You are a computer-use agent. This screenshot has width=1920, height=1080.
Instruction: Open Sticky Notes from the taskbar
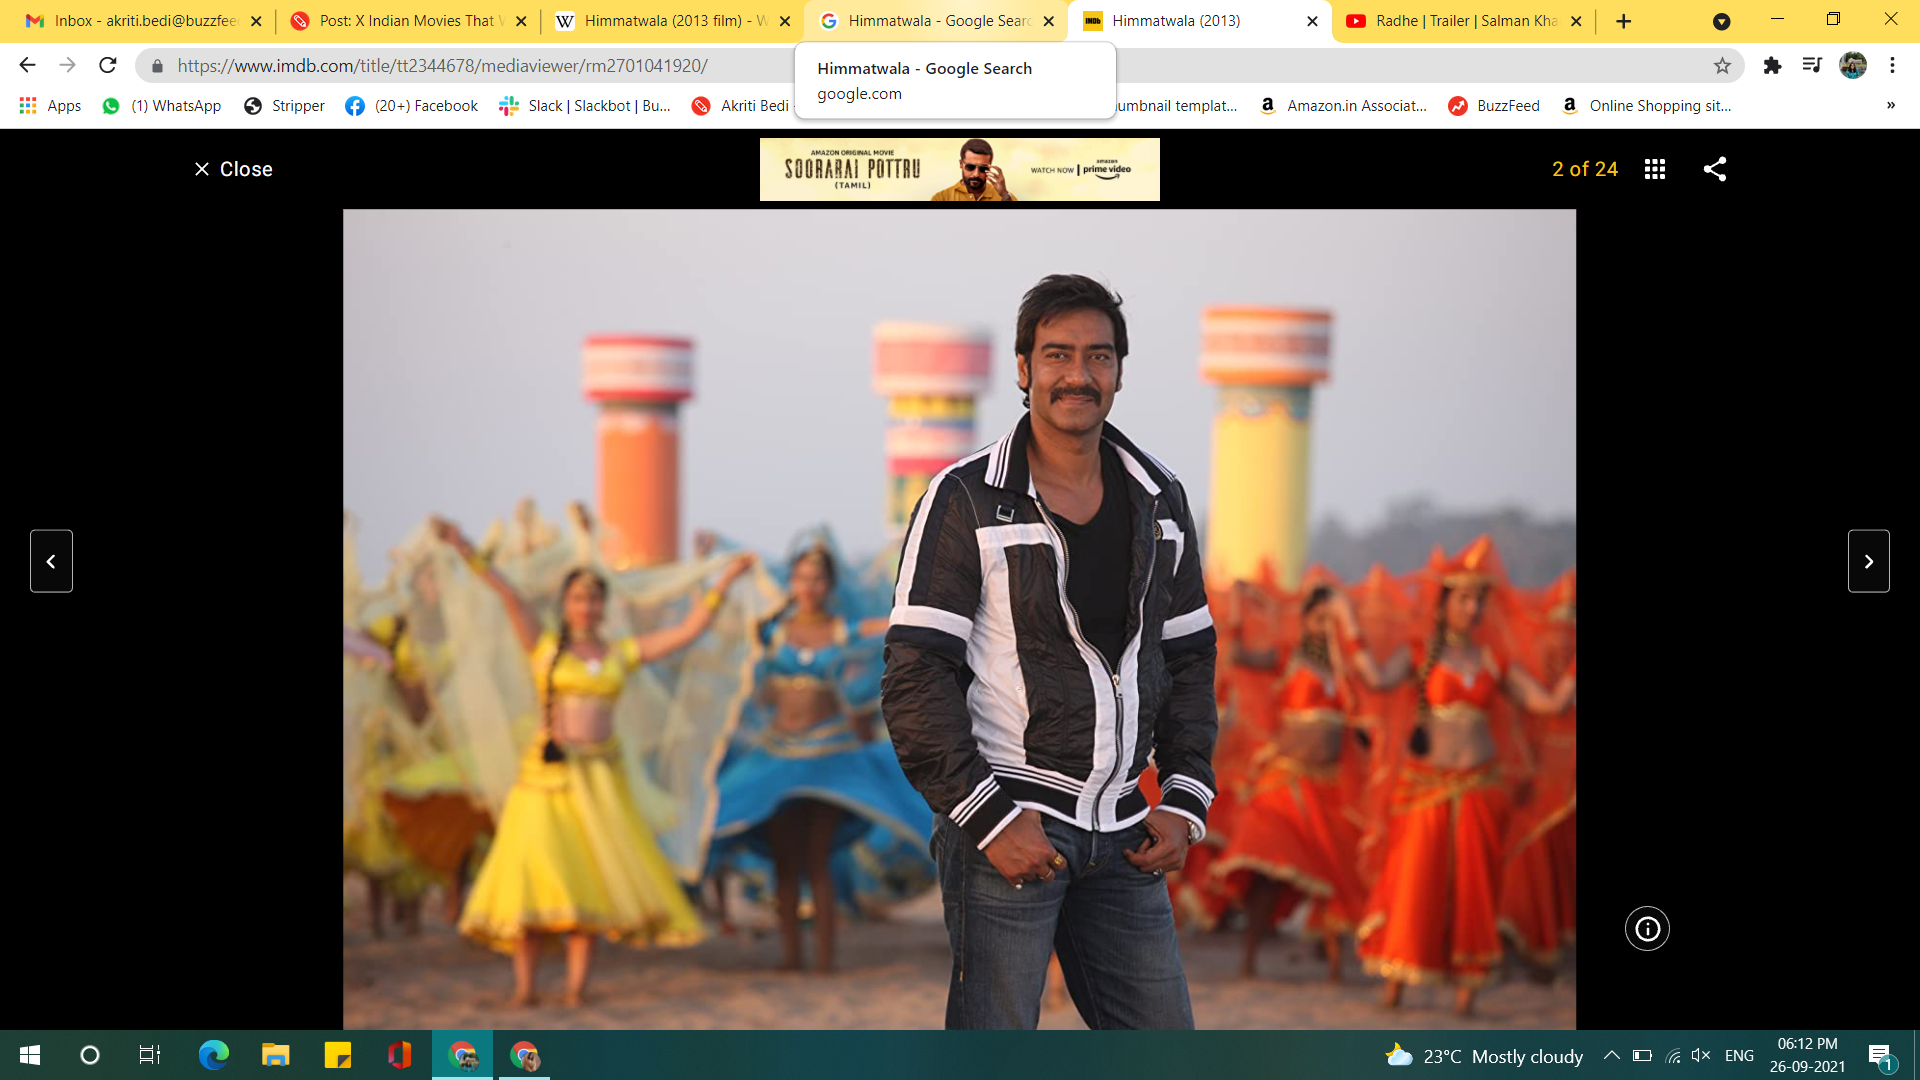coord(337,1055)
